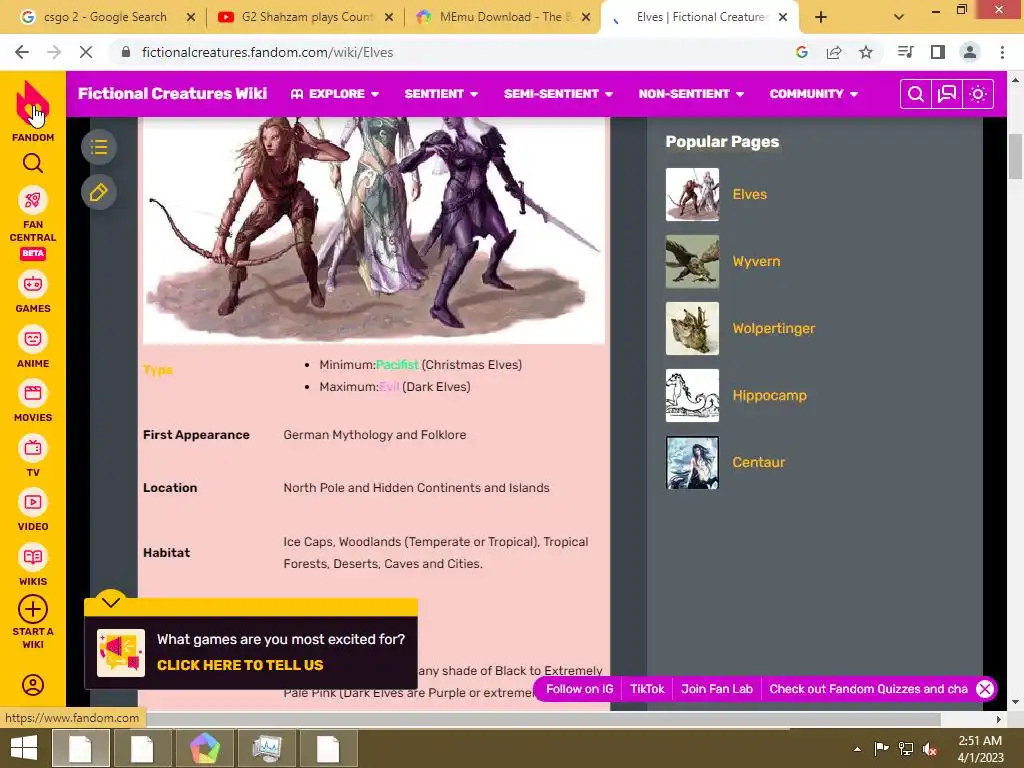1024x768 pixels.
Task: Open the Pacifist type link
Action: [x=397, y=364]
